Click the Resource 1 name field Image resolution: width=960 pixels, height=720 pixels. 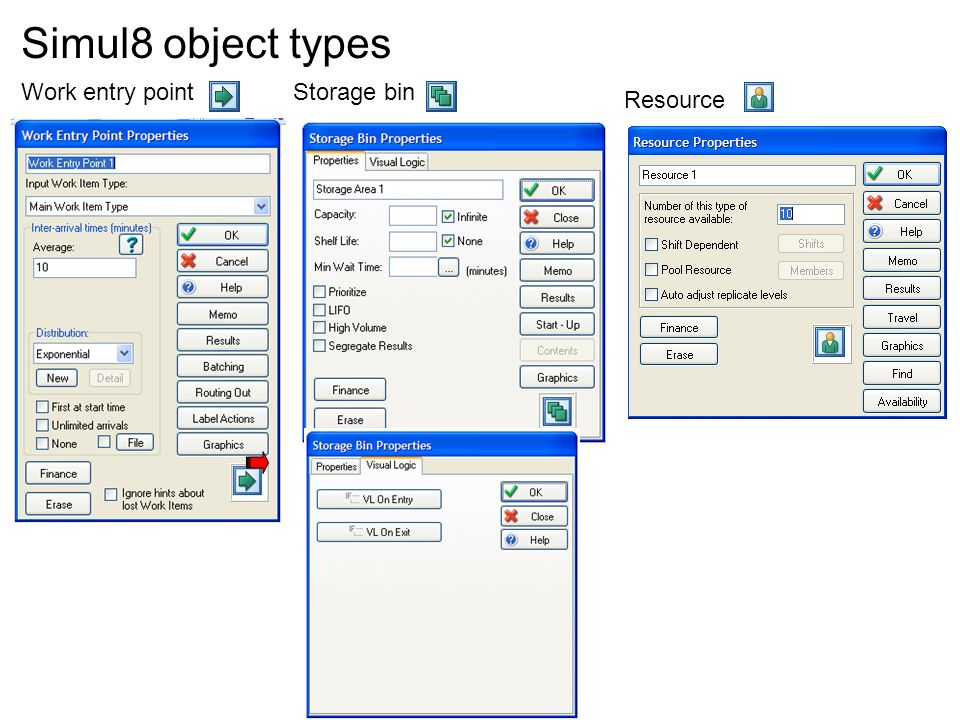coord(747,175)
